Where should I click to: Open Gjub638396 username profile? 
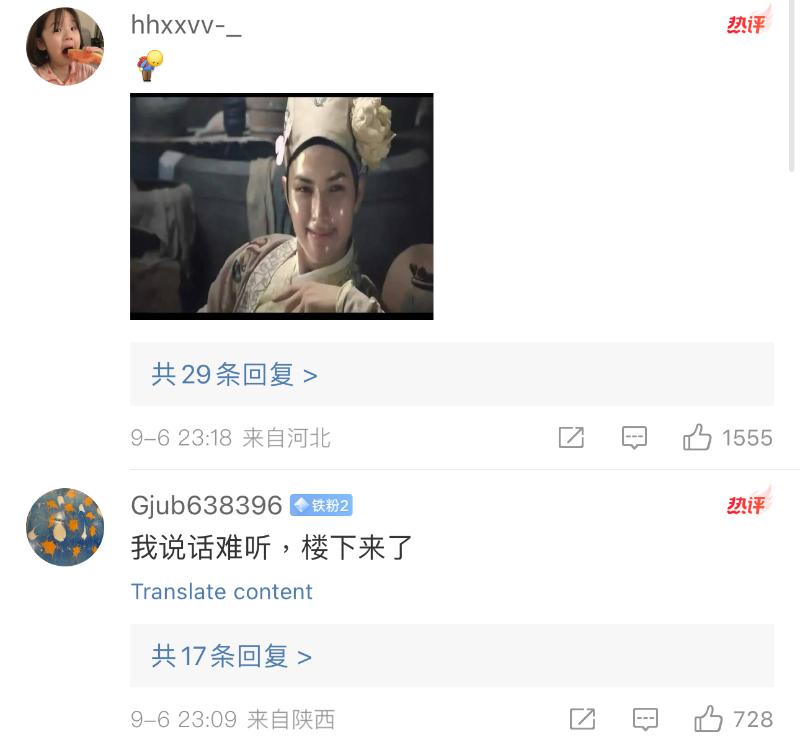pos(206,505)
